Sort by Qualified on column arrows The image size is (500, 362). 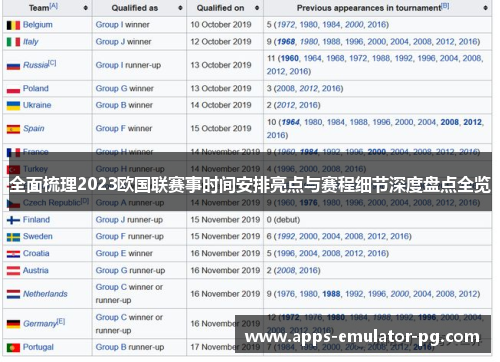257,8
